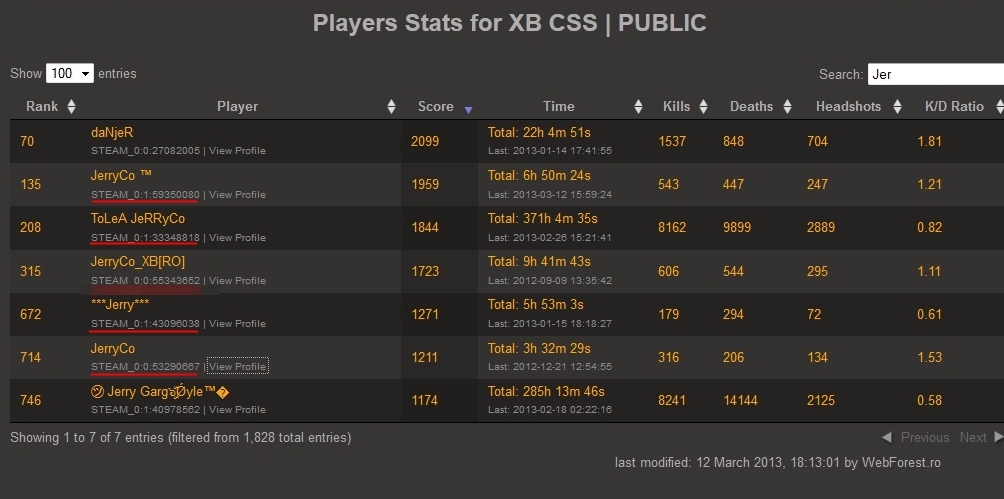Sort table by Rank column arrows
This screenshot has height=499, width=1004.
tap(72, 107)
